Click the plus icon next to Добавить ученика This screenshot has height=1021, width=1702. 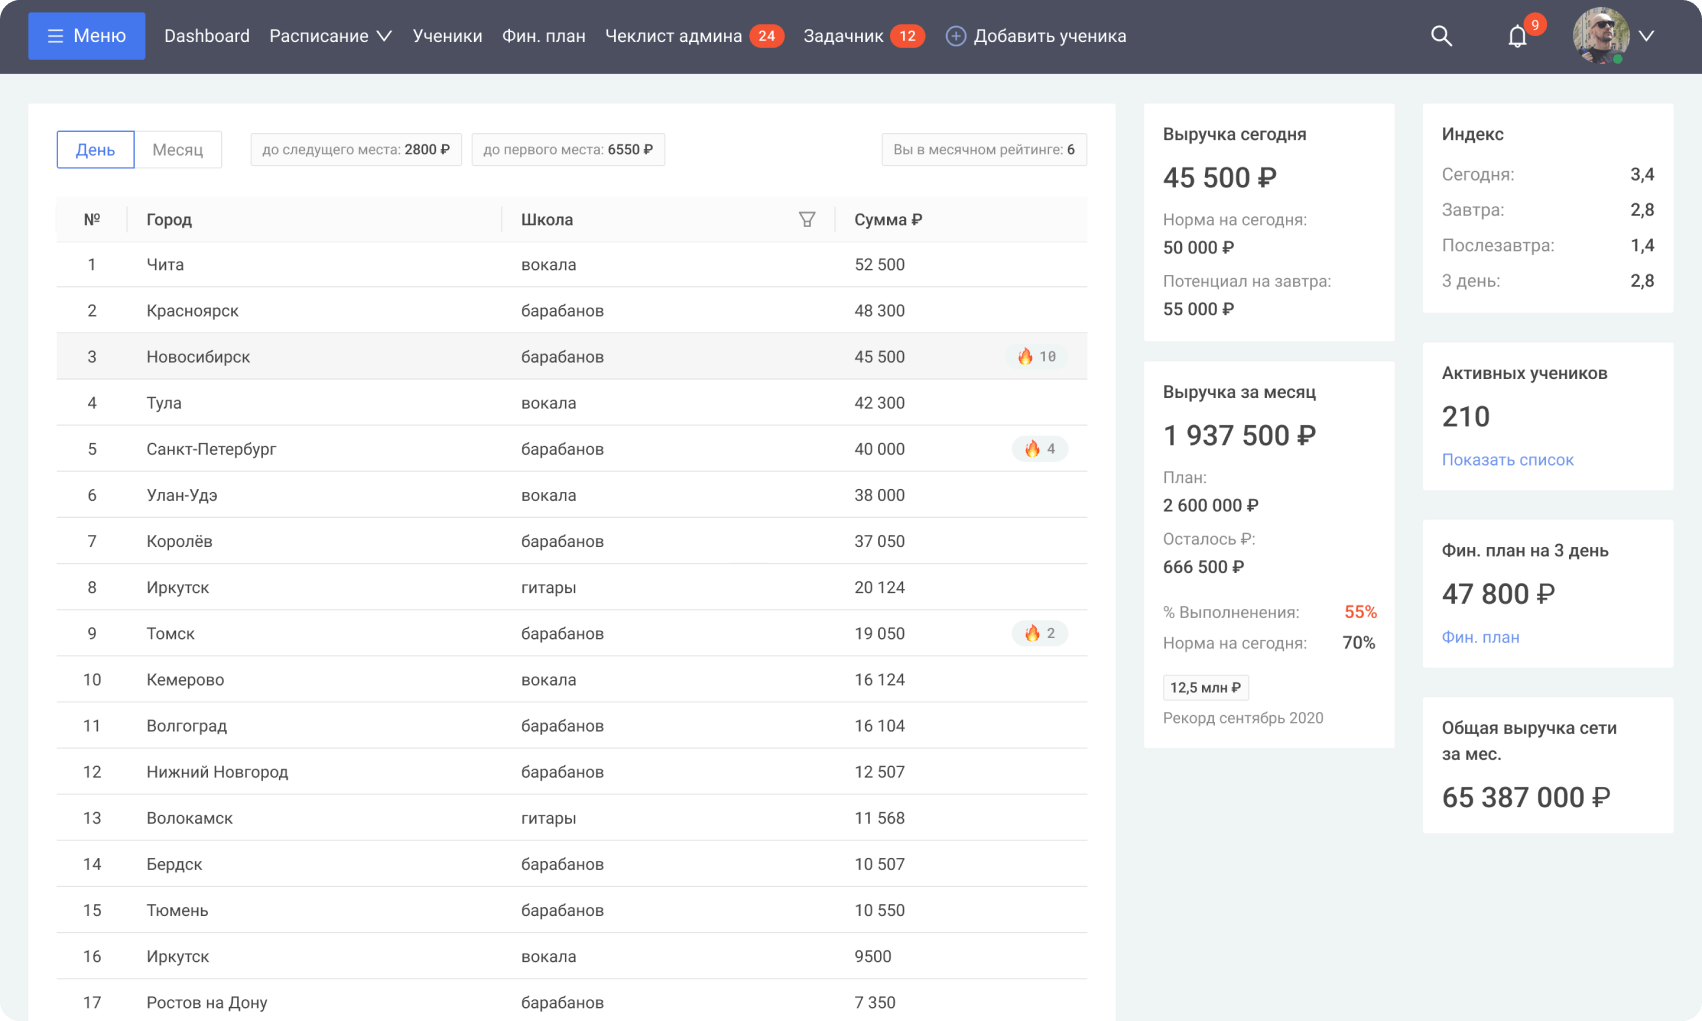[x=956, y=36]
